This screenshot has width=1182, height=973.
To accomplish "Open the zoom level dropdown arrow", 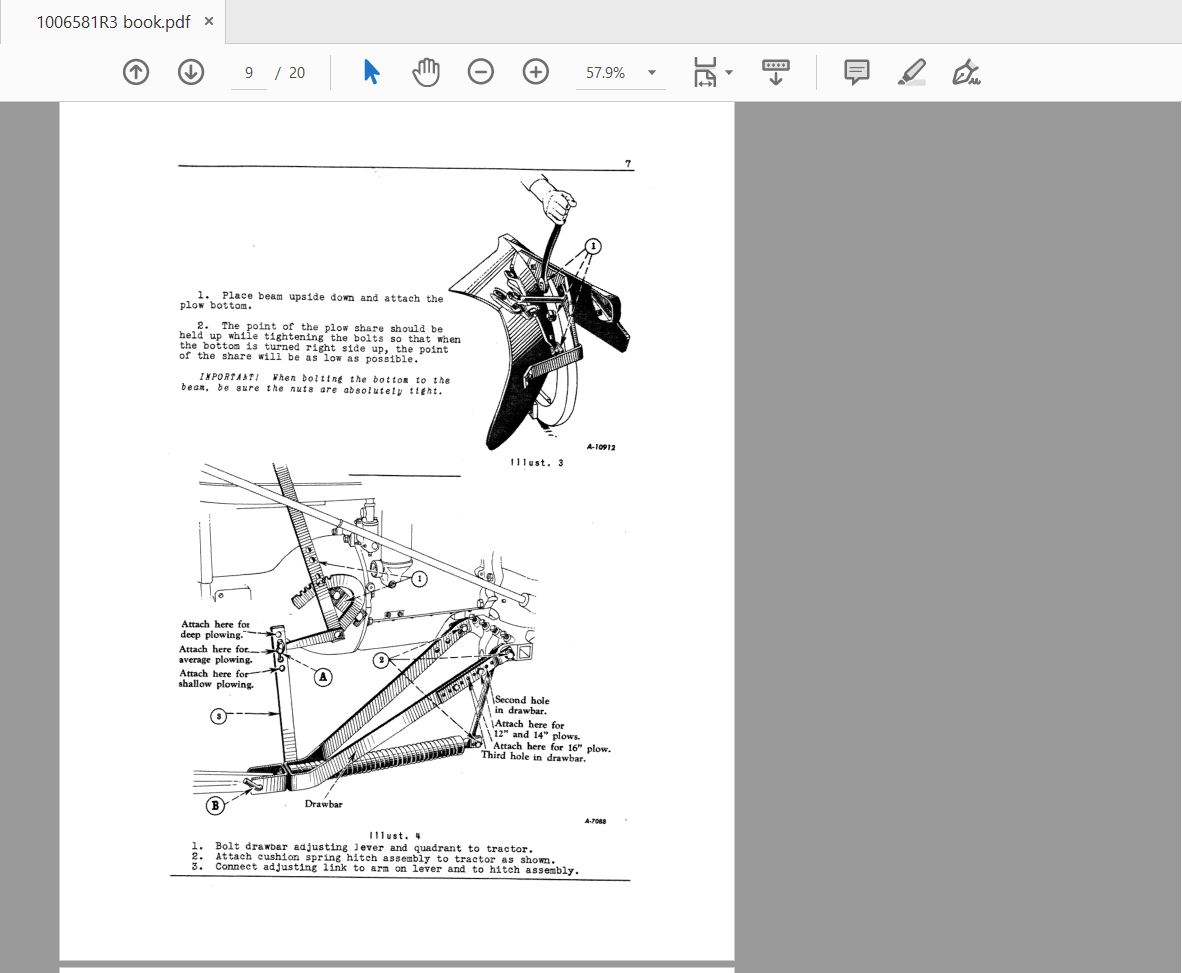I will pos(652,72).
